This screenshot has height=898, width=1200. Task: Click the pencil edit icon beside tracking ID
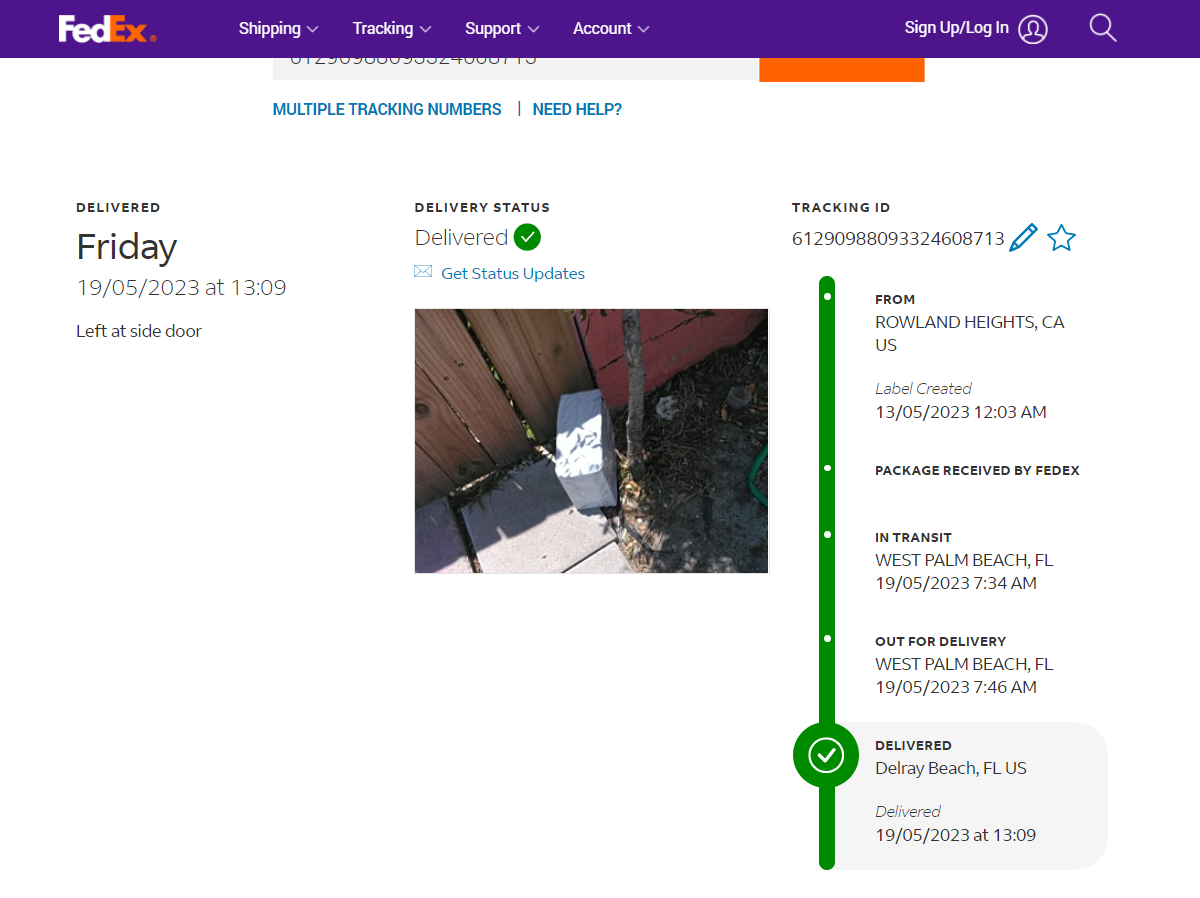tap(1023, 238)
